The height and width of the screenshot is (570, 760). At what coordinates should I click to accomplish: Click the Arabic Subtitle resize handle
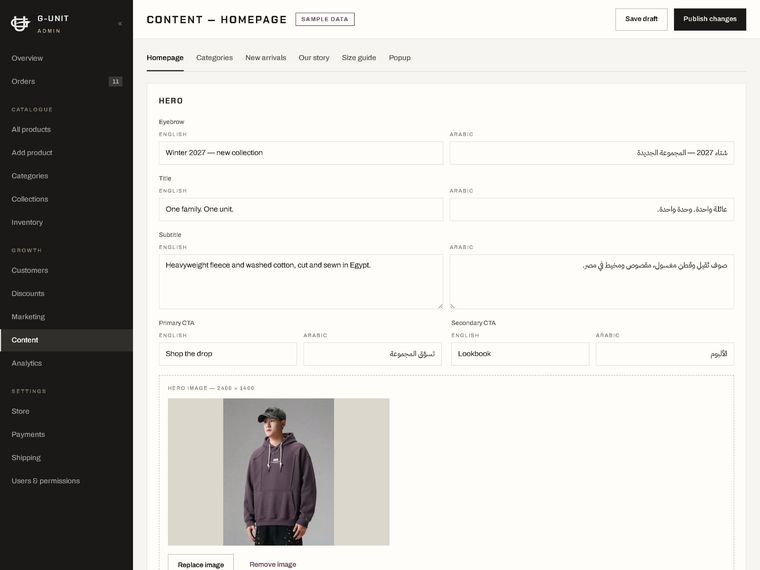pos(452,306)
